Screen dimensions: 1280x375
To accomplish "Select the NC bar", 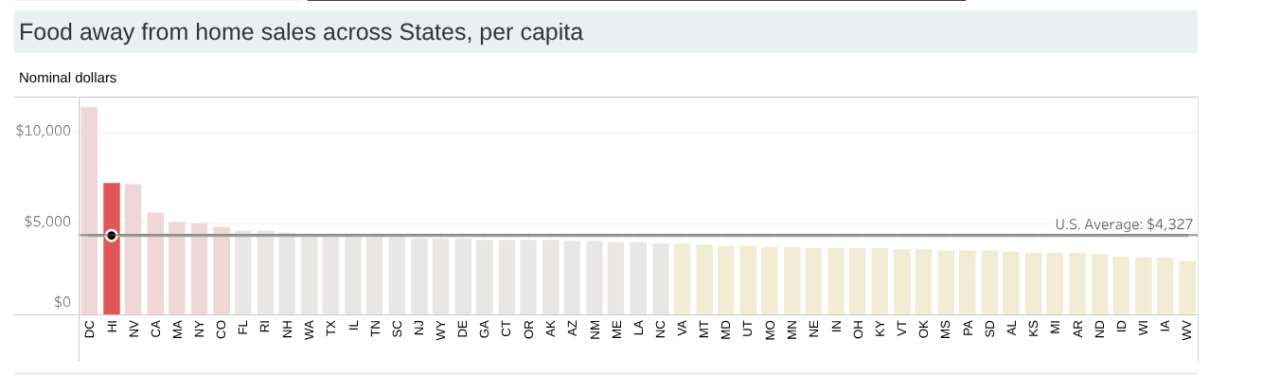I will 661,279.
